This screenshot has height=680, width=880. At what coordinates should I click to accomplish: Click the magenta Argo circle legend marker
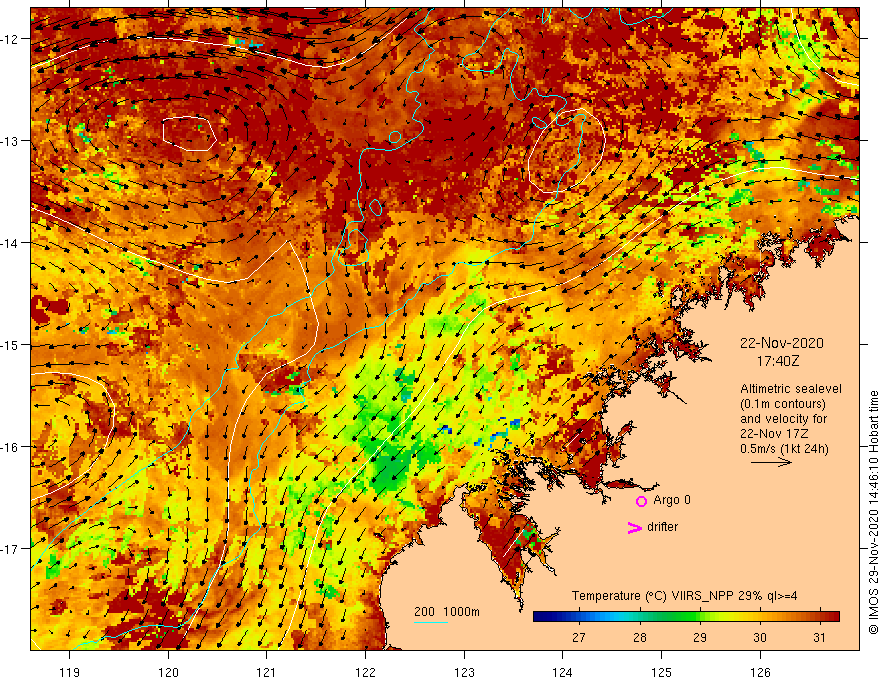(x=641, y=501)
